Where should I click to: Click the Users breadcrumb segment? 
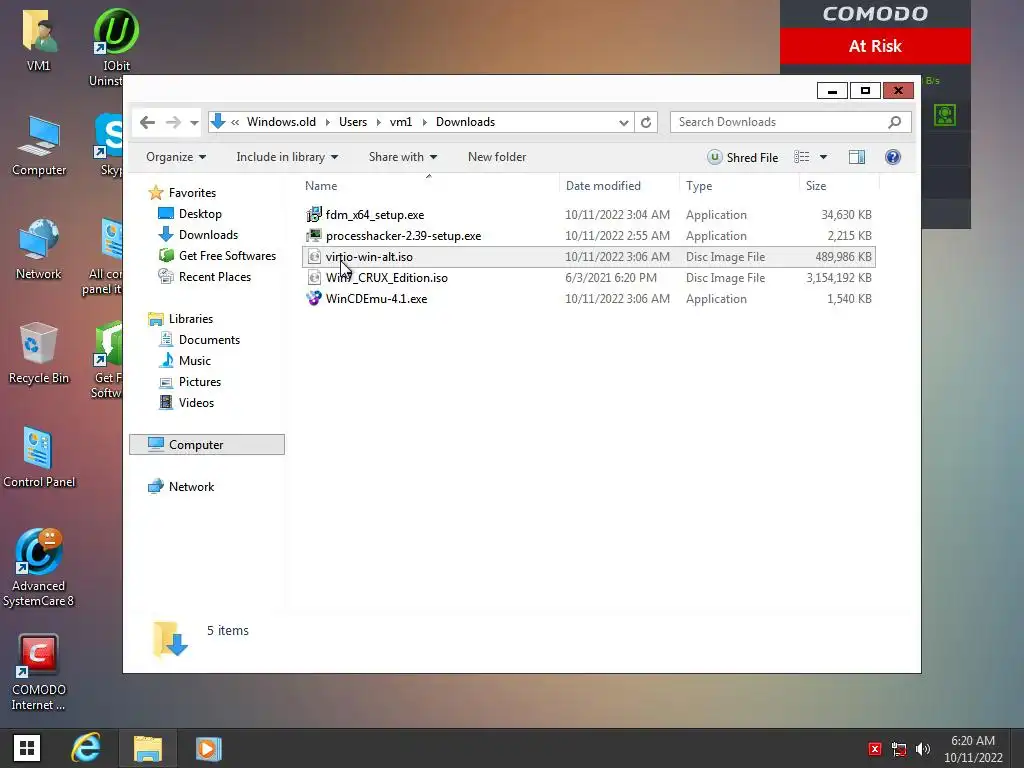(x=353, y=122)
